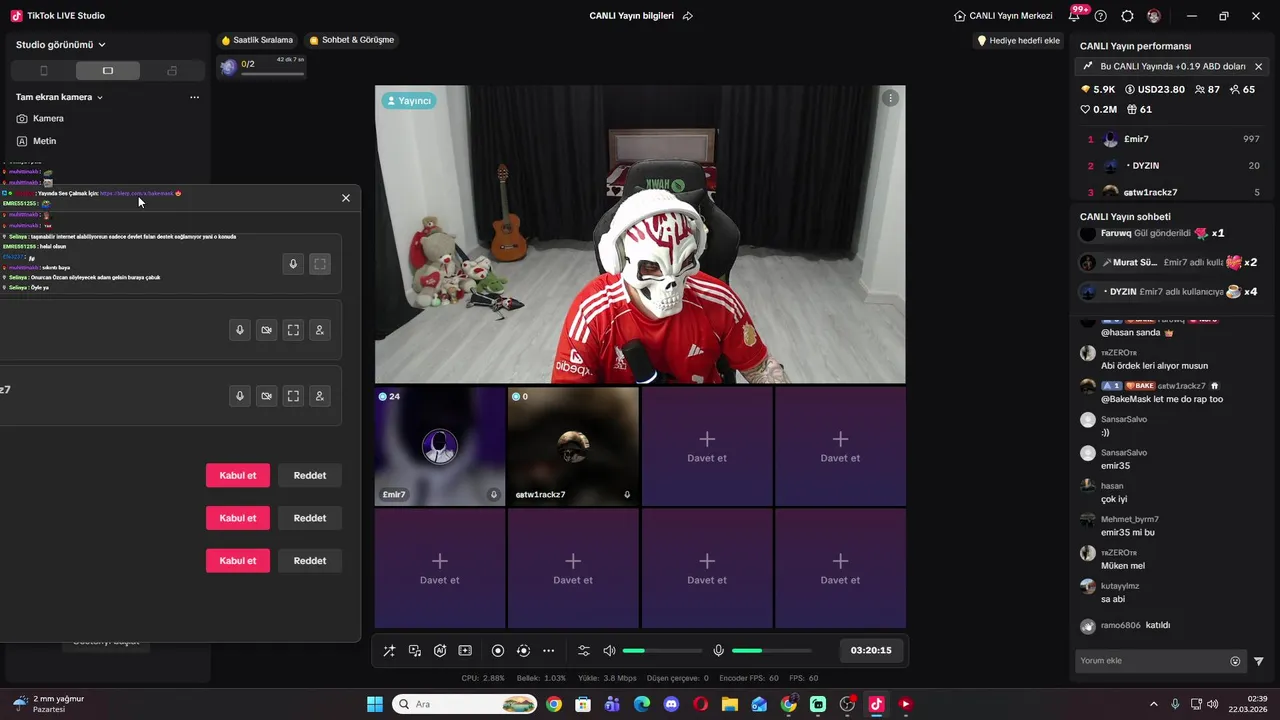Open notifications bell with 99+ badge

(1075, 16)
